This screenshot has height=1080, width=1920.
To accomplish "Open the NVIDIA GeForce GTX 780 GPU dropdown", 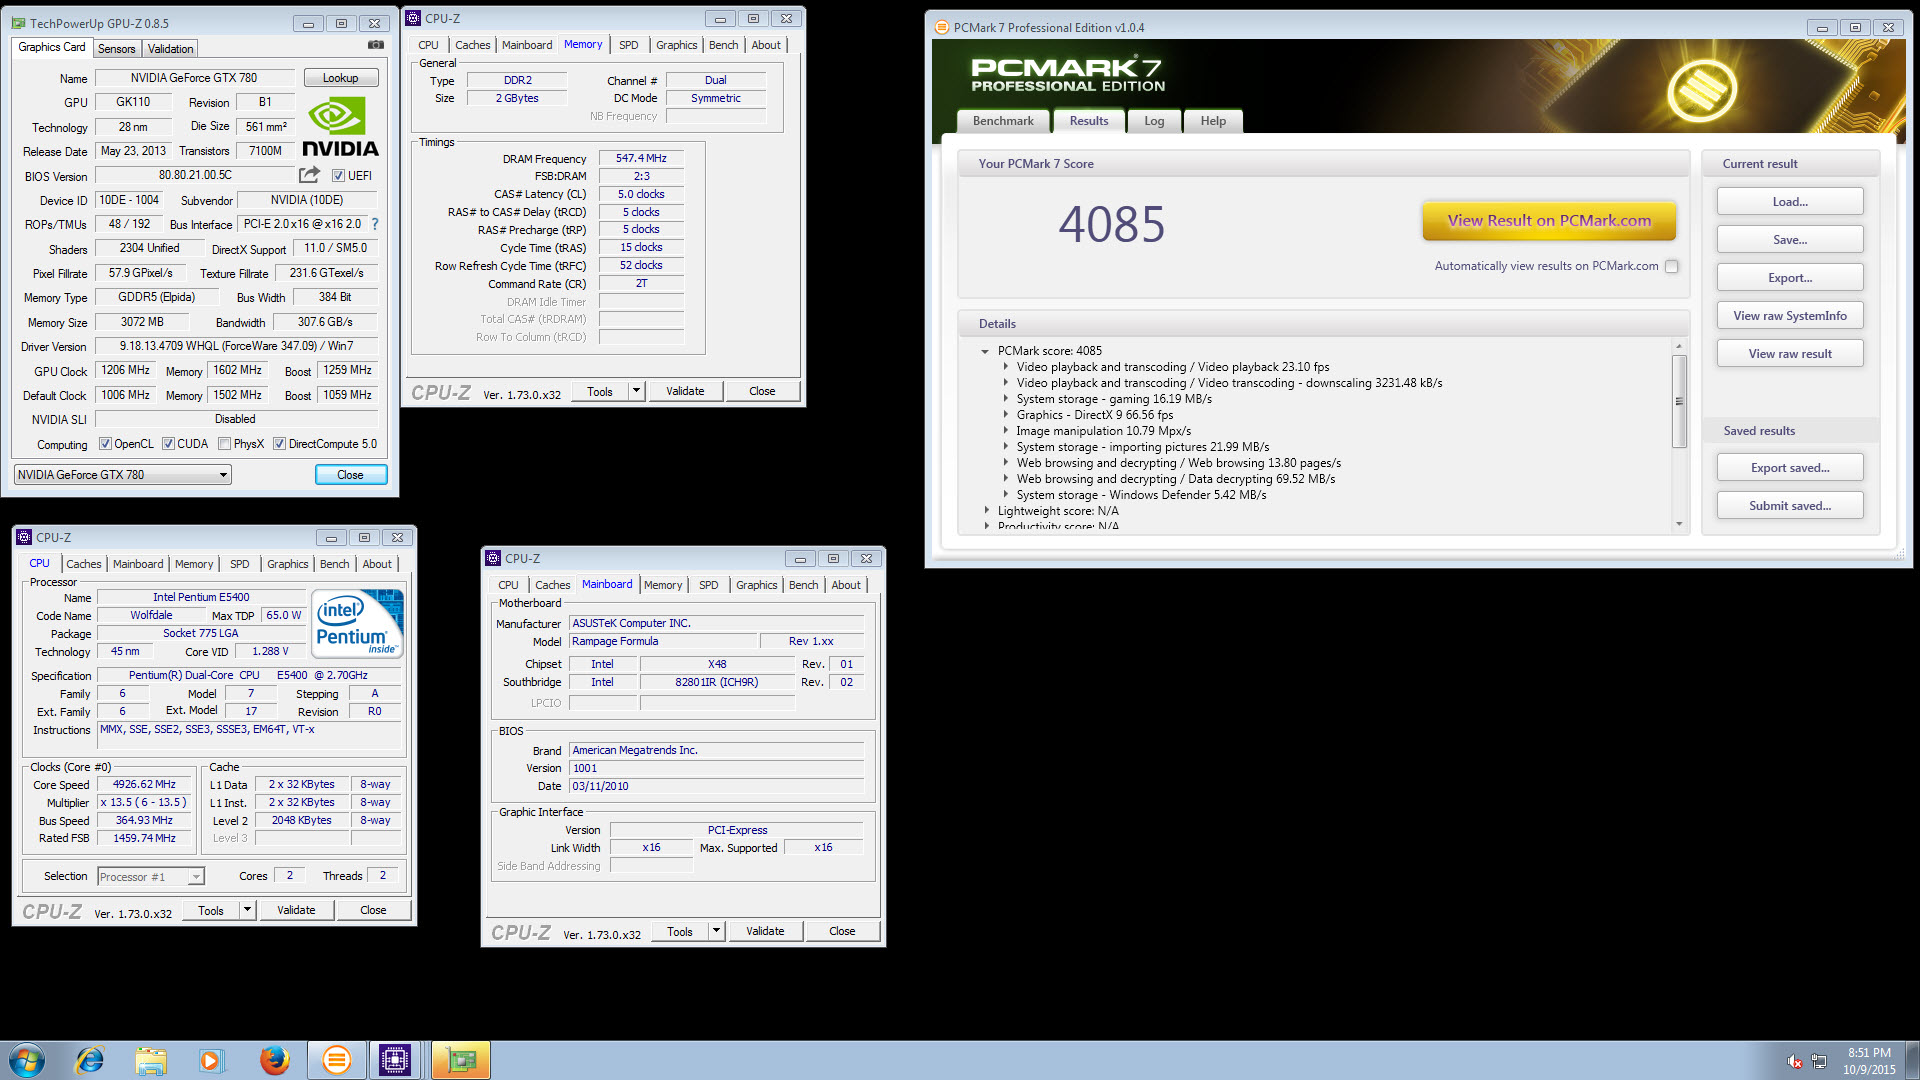I will (x=123, y=475).
